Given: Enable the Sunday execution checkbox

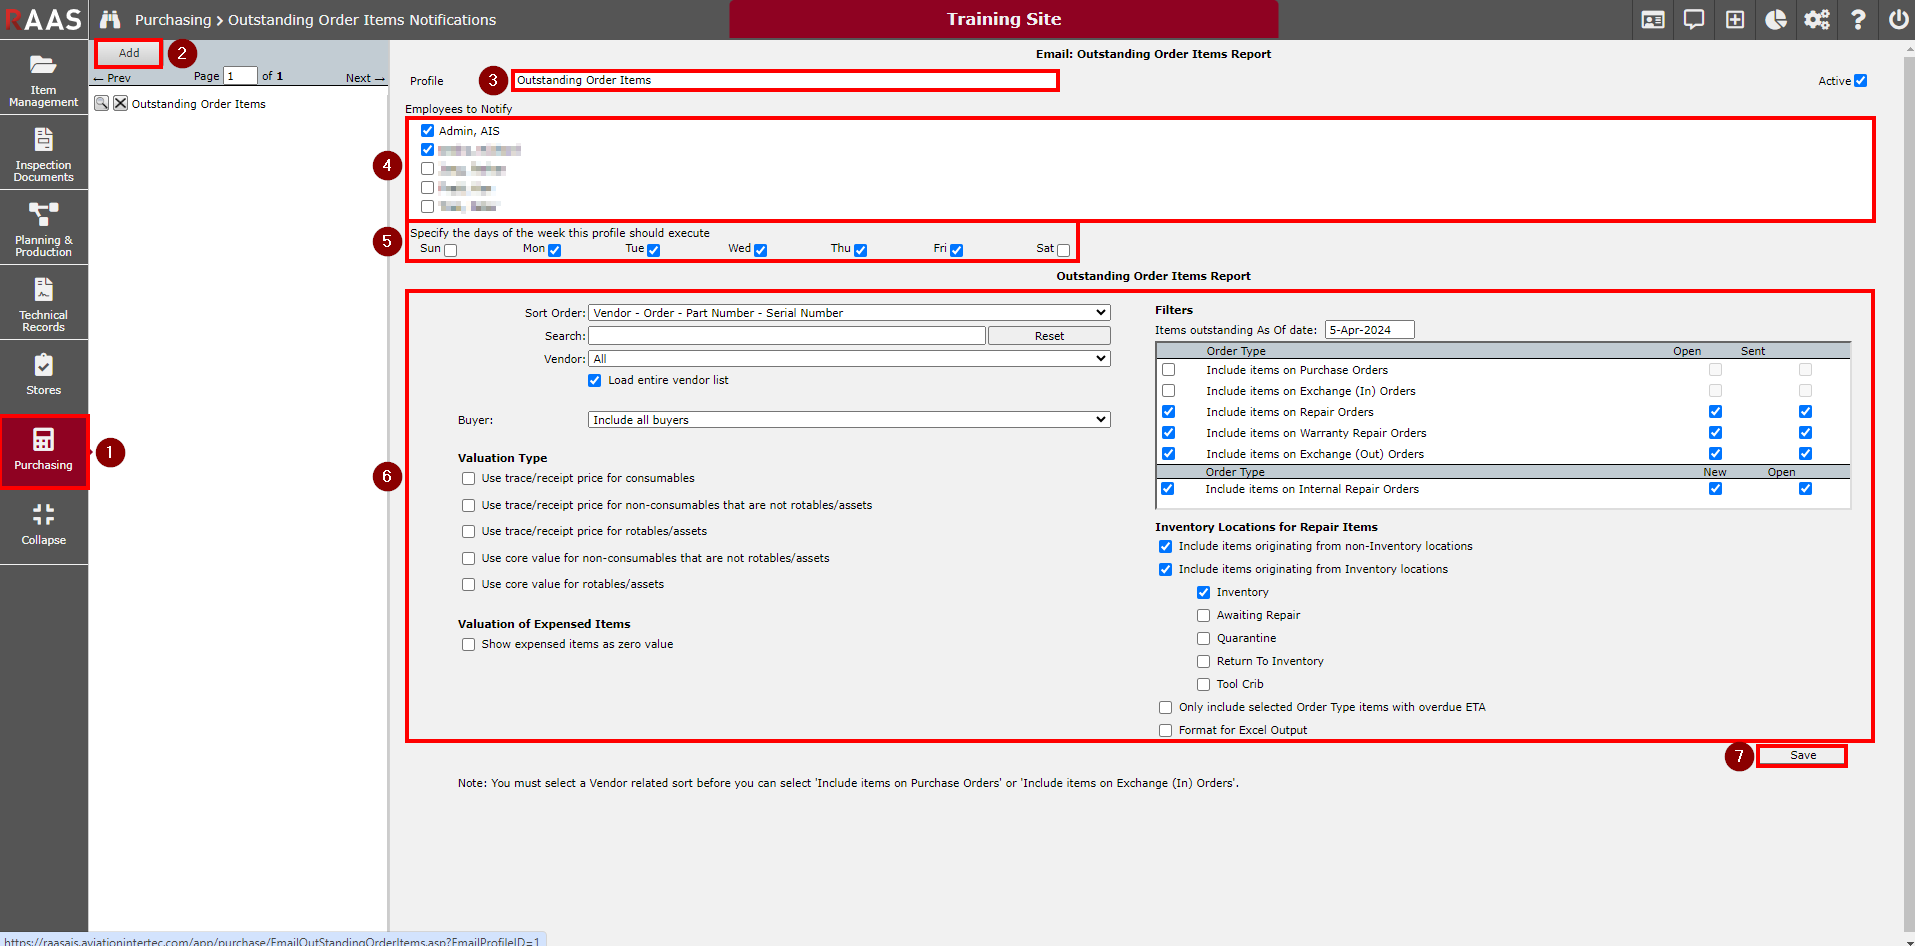Looking at the screenshot, I should 451,250.
